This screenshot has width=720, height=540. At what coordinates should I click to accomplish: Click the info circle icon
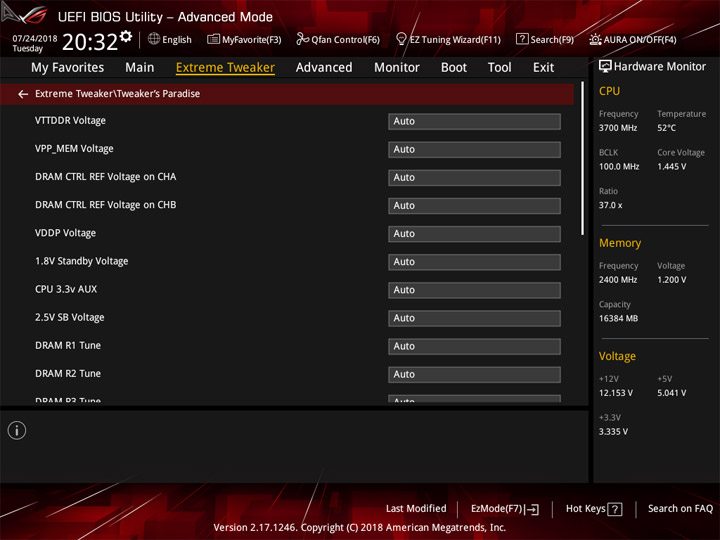coord(17,430)
